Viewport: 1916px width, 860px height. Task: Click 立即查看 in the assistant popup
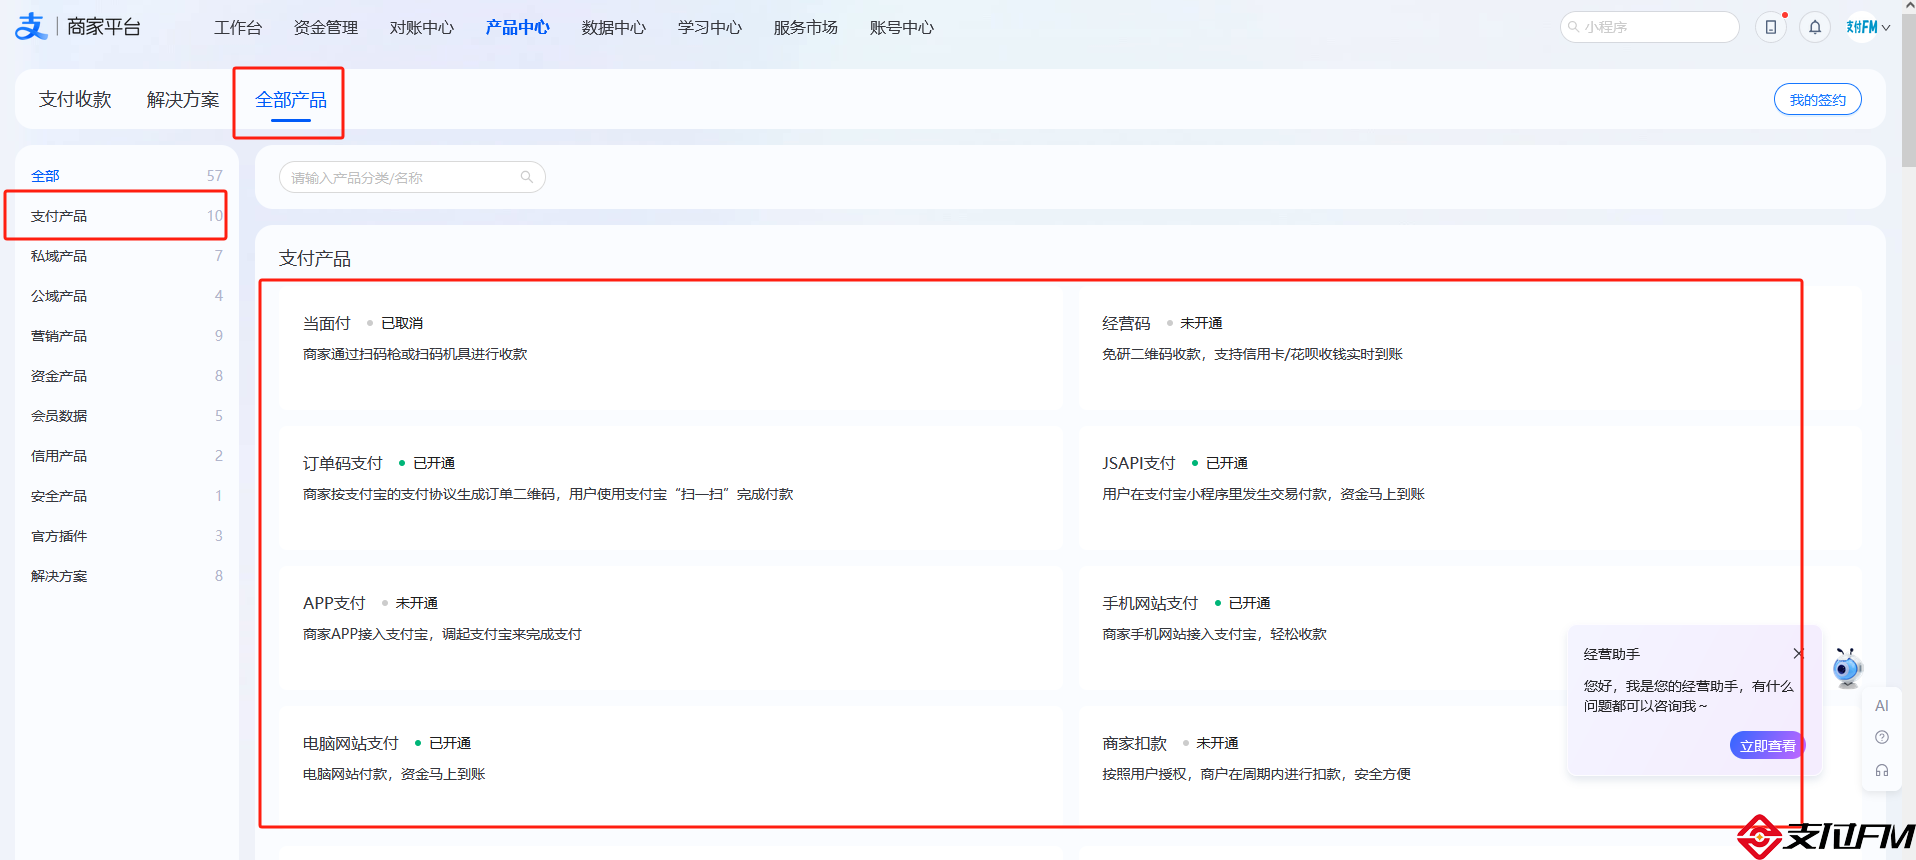(x=1767, y=745)
